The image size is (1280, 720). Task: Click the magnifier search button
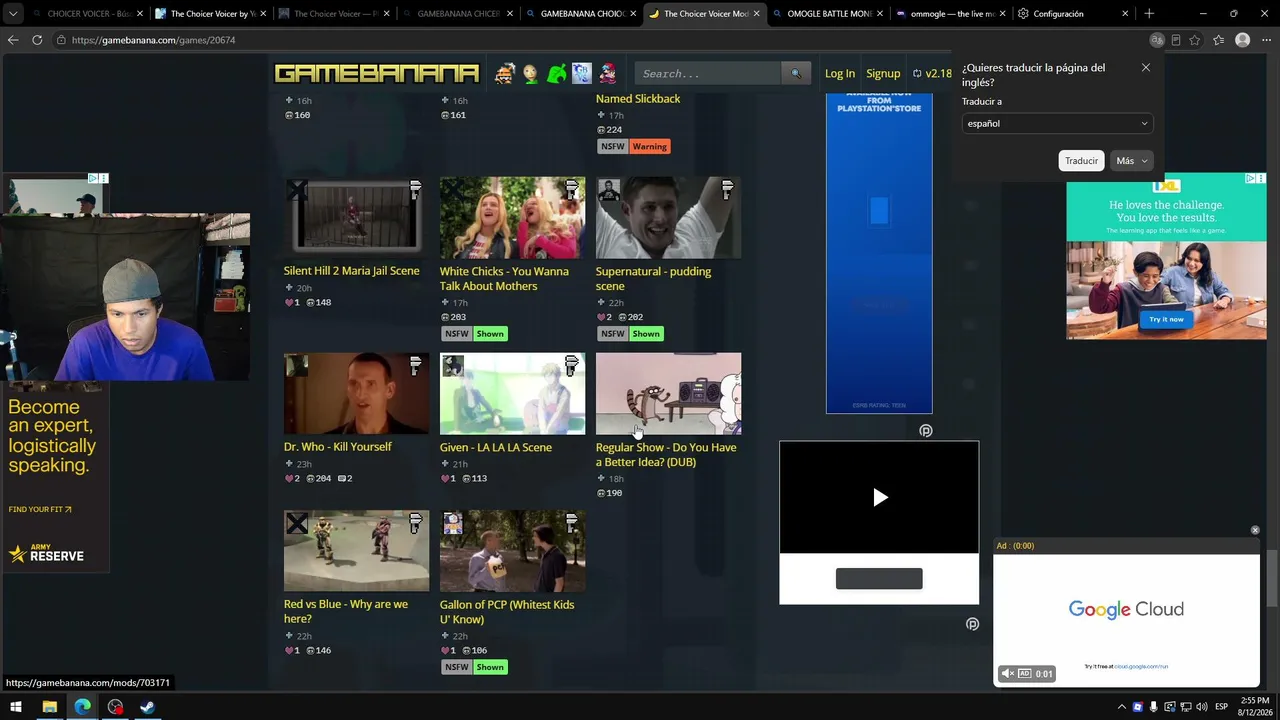(x=796, y=73)
